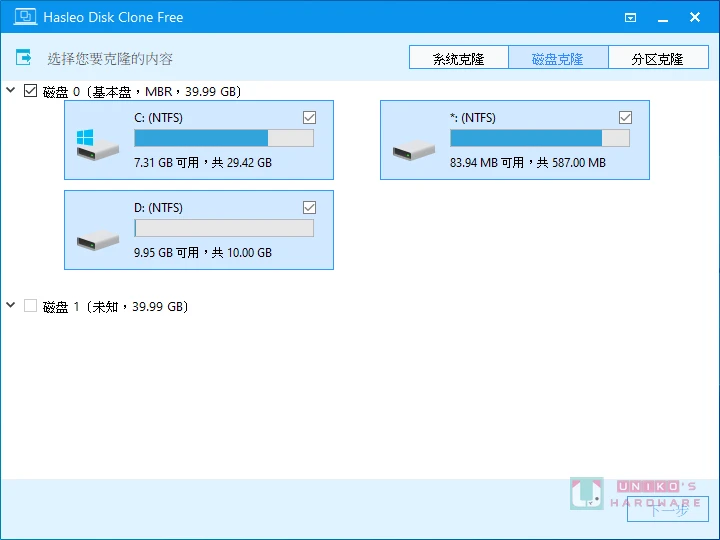Click the drive icon for D: partition
The width and height of the screenshot is (720, 540).
(98, 241)
